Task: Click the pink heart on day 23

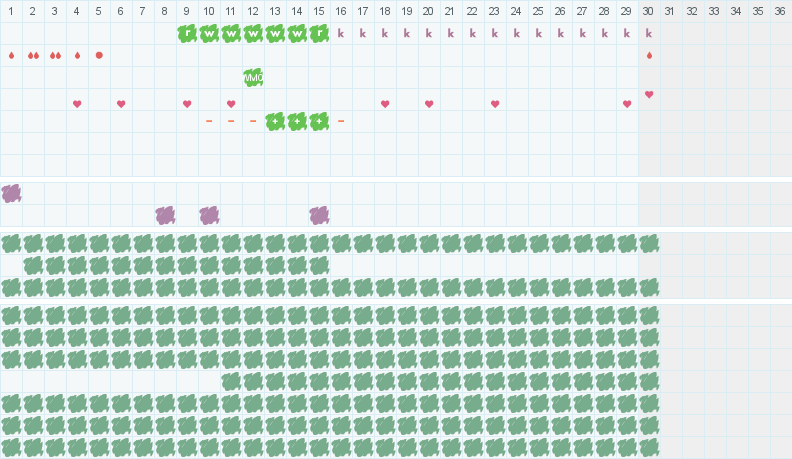Action: 495,104
